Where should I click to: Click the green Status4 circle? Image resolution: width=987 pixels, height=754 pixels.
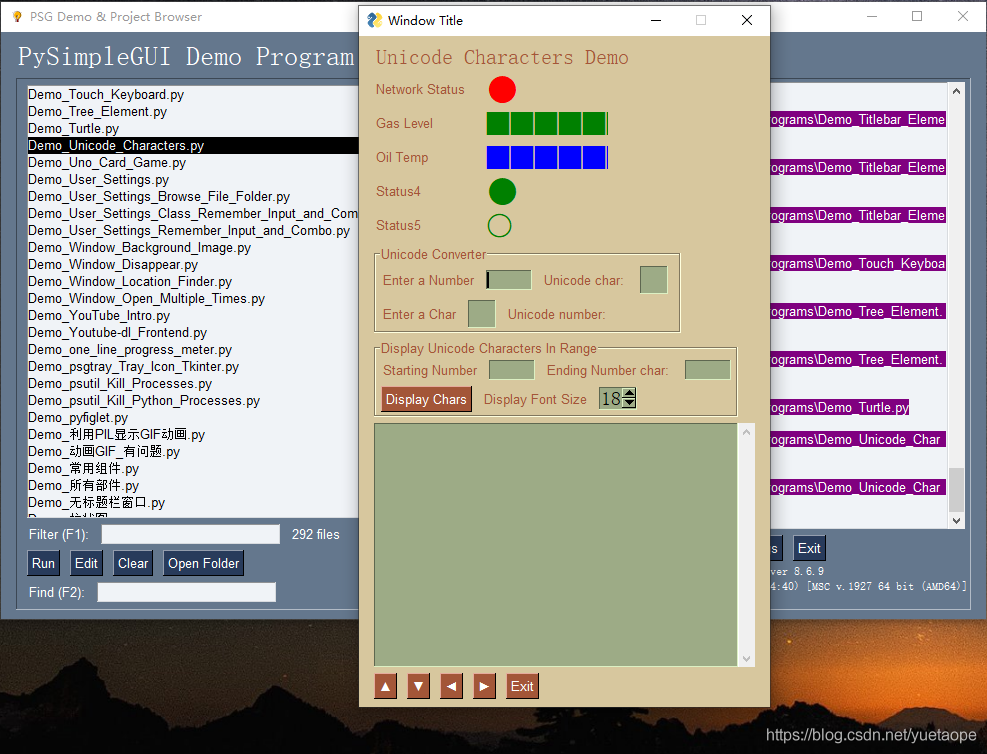click(502, 191)
